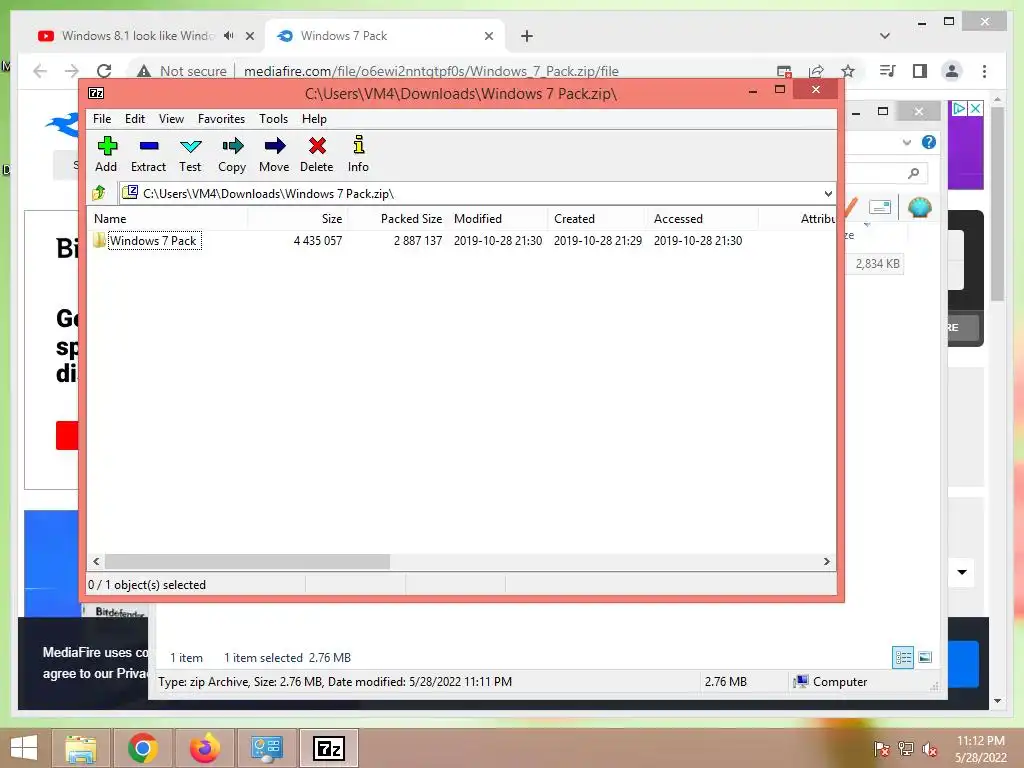Extract files with the Extract button

[x=148, y=155]
